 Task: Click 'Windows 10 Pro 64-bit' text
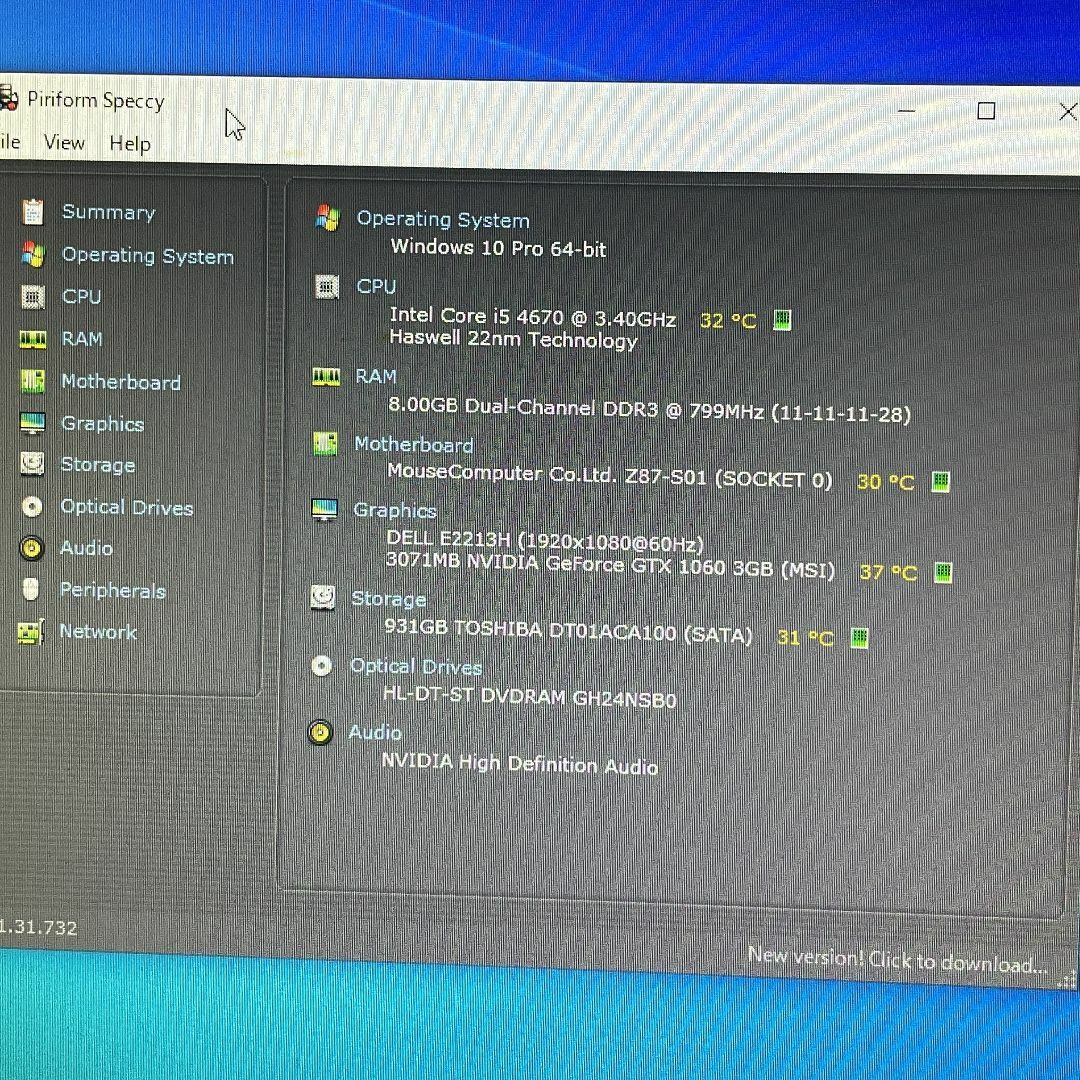point(499,248)
